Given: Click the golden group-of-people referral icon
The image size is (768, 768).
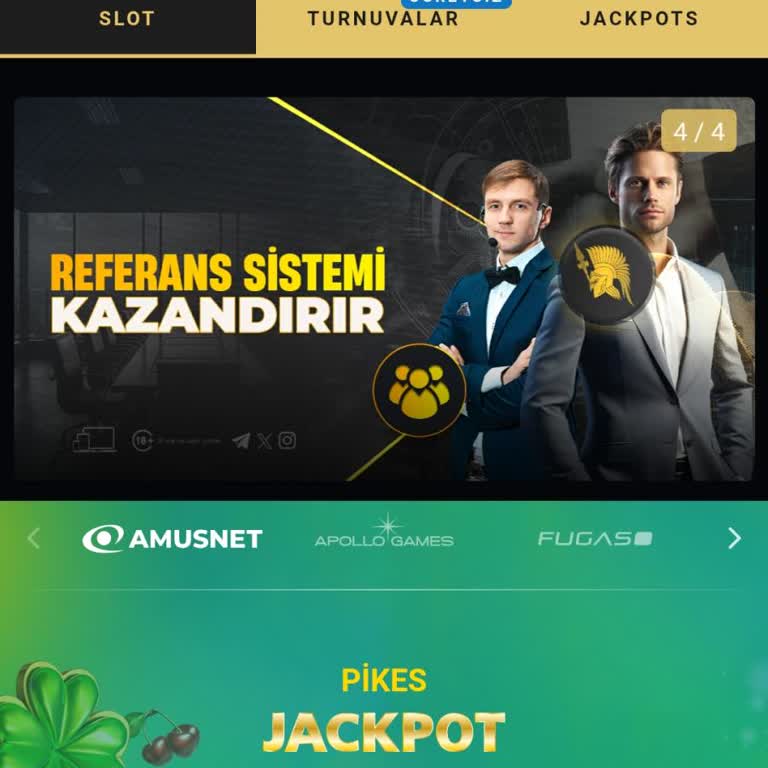Looking at the screenshot, I should point(419,390).
